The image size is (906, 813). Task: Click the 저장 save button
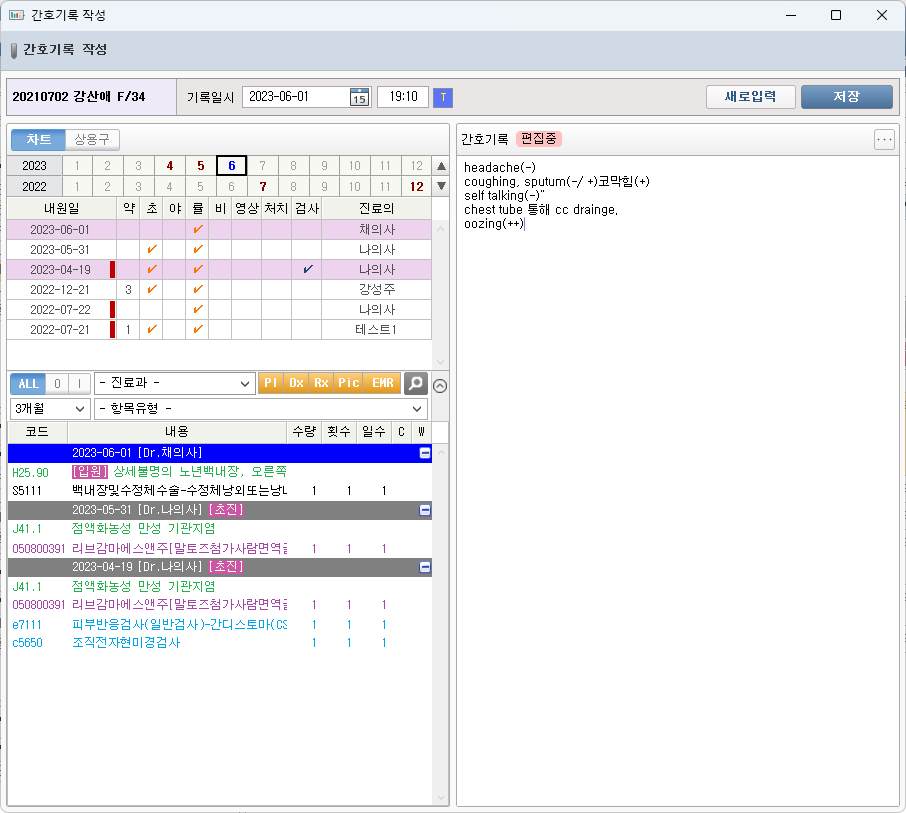click(x=846, y=96)
